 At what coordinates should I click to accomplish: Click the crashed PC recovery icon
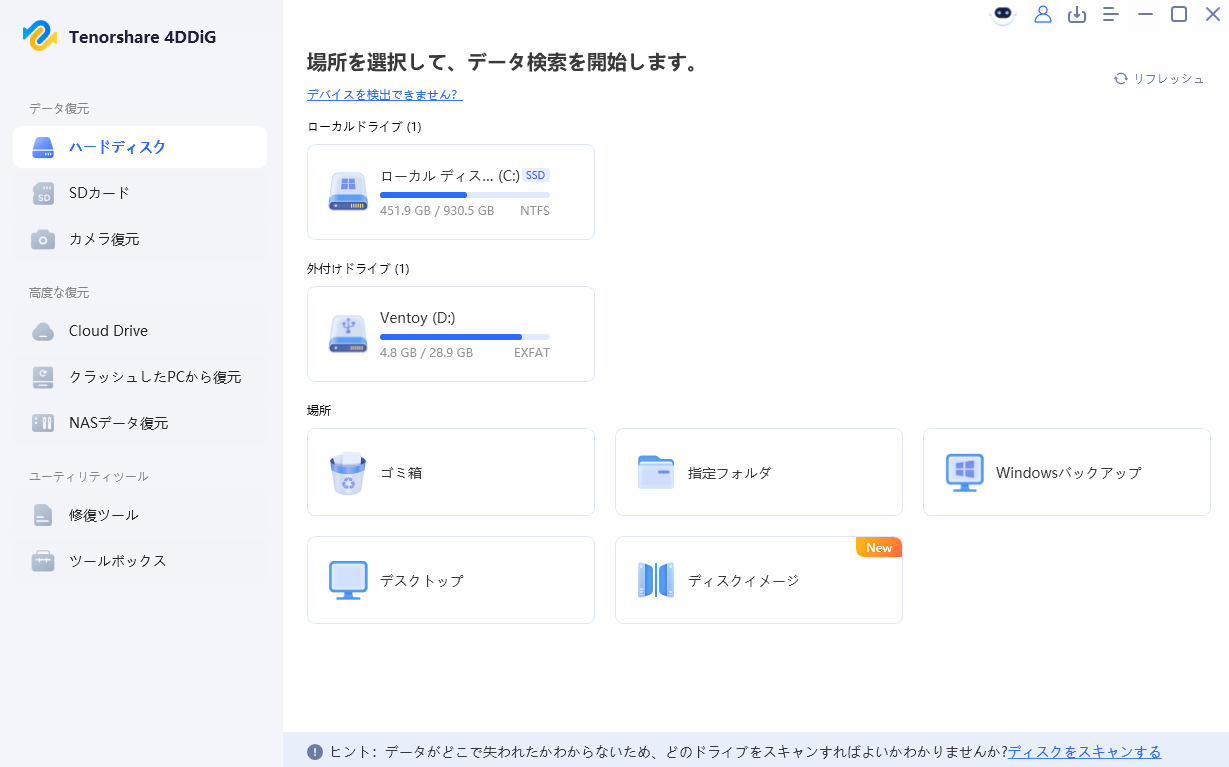coord(43,377)
